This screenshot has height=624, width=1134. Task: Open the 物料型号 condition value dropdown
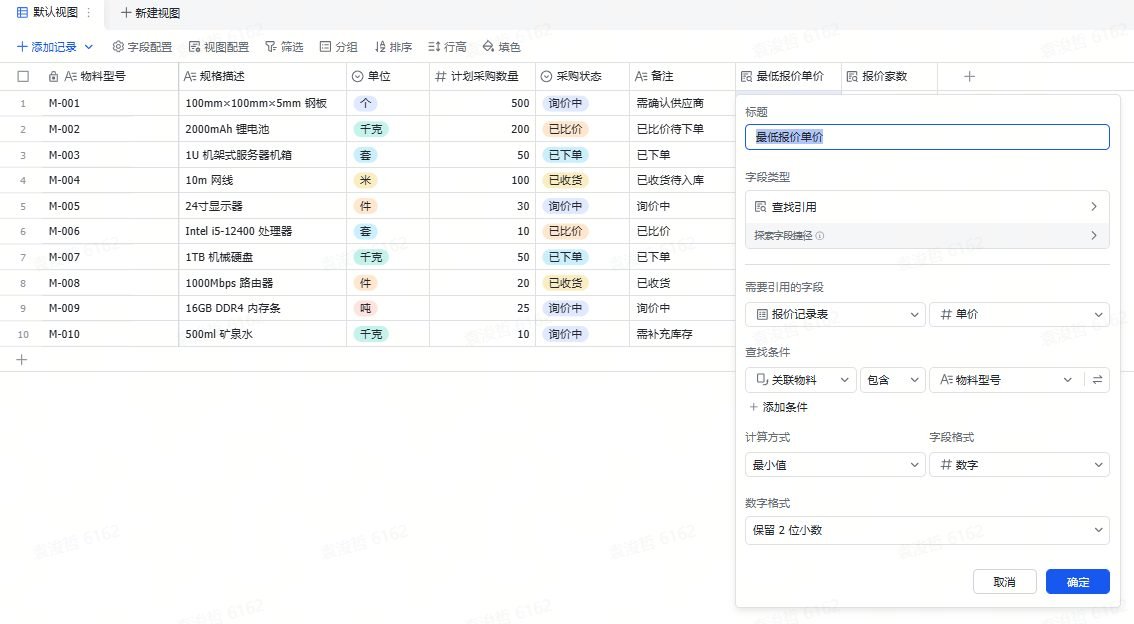[x=1006, y=380]
